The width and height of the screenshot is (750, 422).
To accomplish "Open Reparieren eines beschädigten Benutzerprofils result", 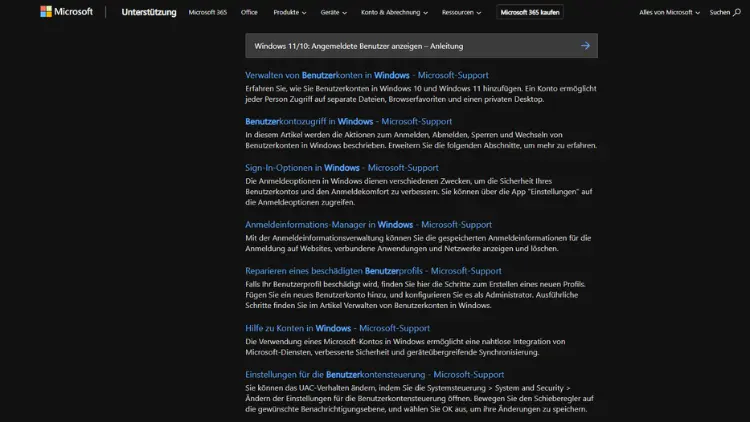I will [374, 271].
